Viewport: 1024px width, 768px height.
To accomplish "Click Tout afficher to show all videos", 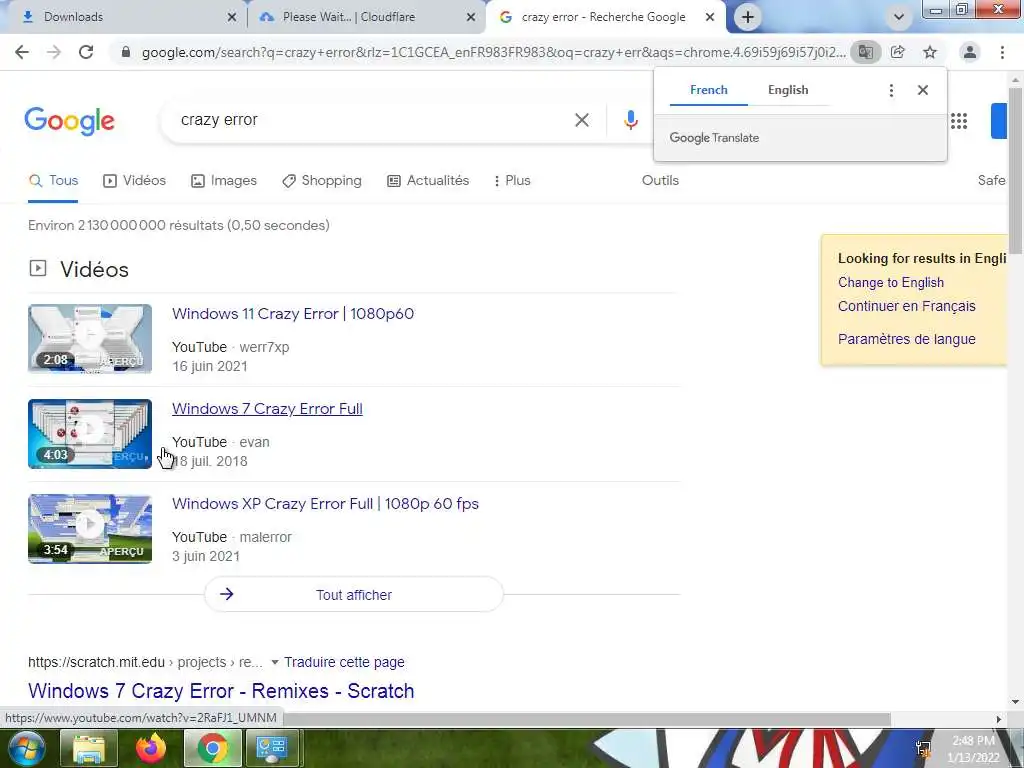I will point(354,594).
